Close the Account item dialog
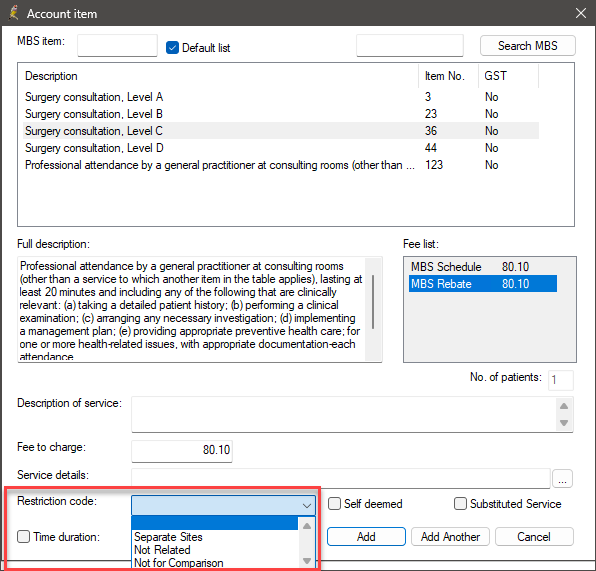The height and width of the screenshot is (571, 596). (x=580, y=13)
